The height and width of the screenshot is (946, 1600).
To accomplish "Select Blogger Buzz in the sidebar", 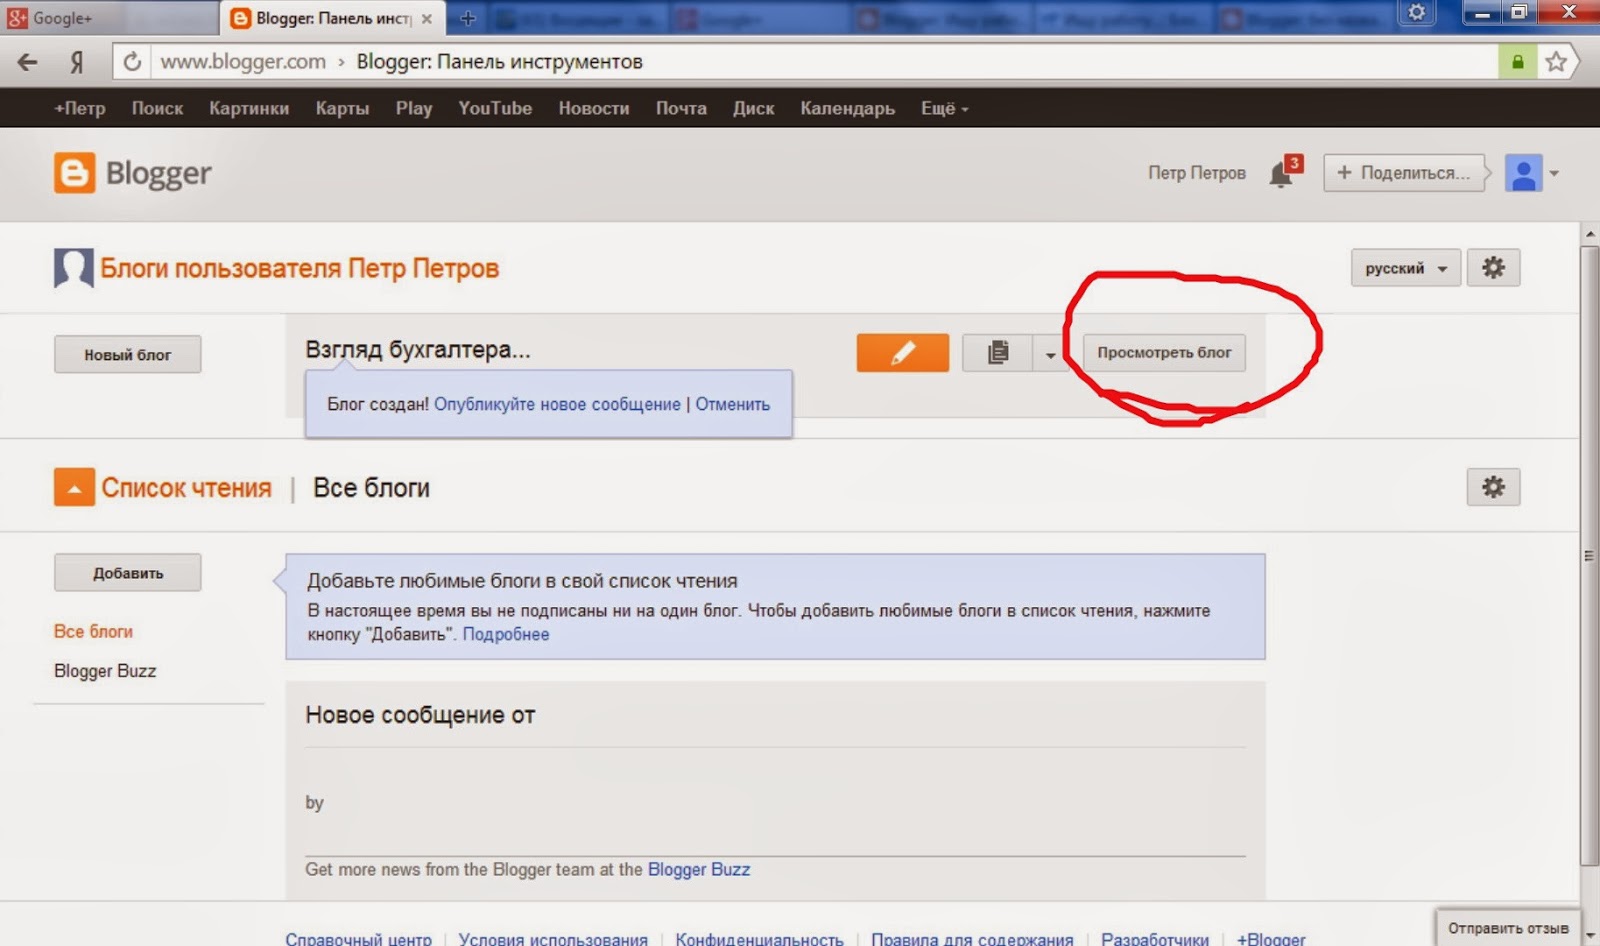I will (x=105, y=671).
